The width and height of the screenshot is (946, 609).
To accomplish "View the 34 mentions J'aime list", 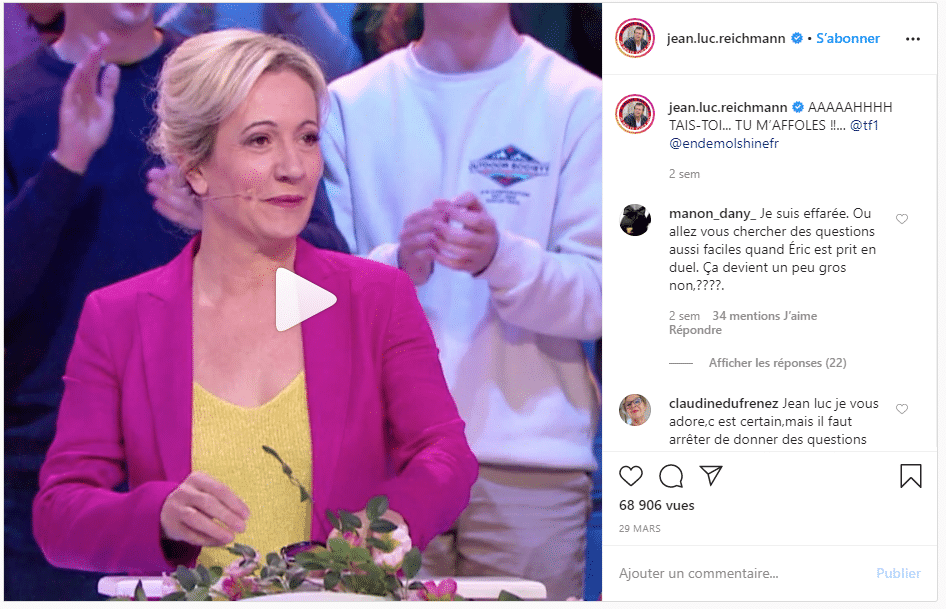I will coord(764,316).
